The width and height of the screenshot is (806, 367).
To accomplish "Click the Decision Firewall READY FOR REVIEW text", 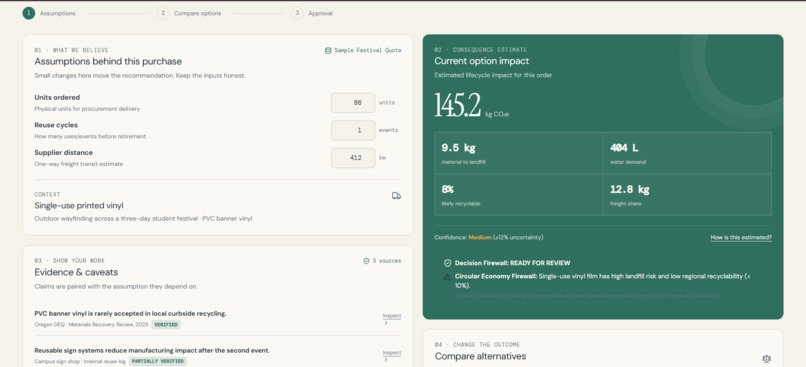I will (512, 263).
